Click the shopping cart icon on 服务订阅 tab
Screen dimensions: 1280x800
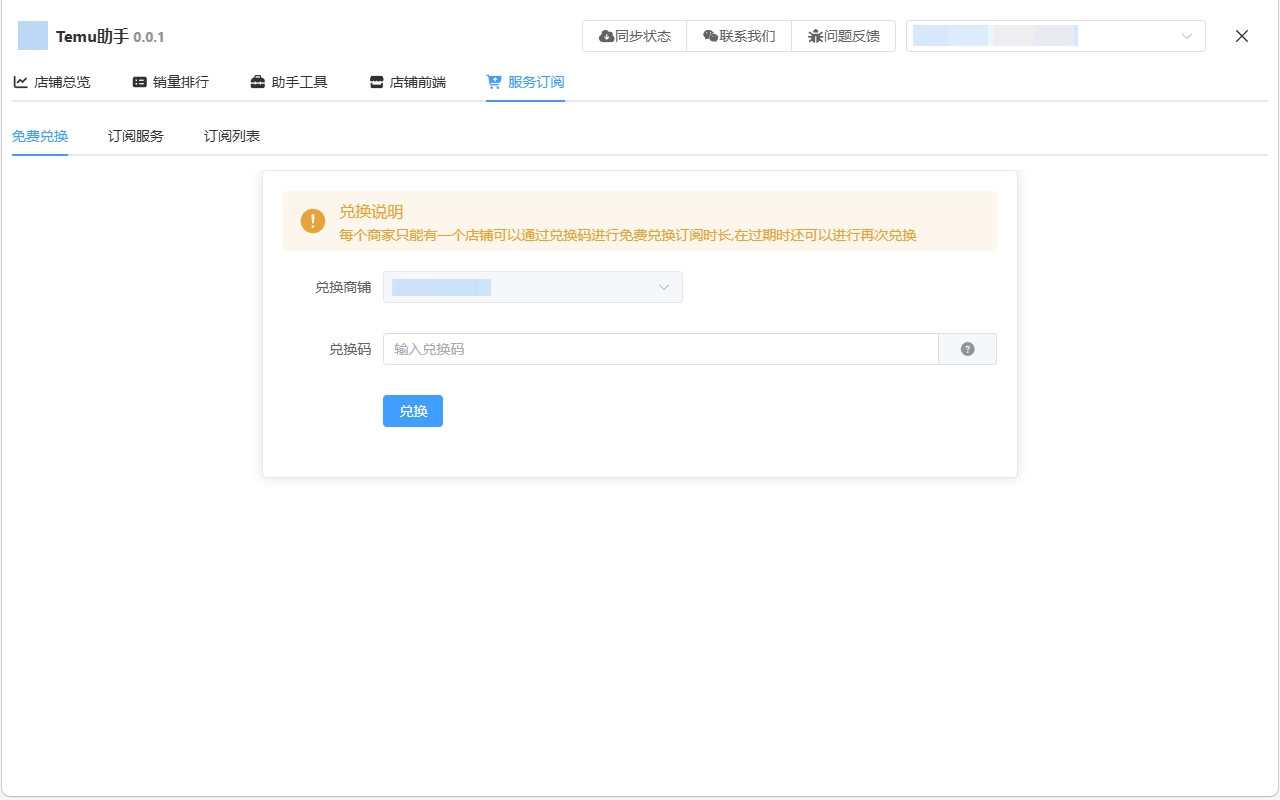[x=492, y=81]
